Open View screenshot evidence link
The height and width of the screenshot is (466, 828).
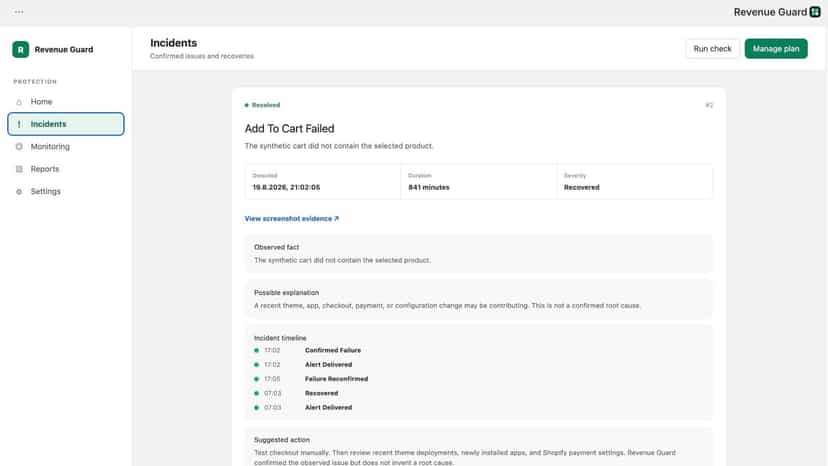pos(291,218)
